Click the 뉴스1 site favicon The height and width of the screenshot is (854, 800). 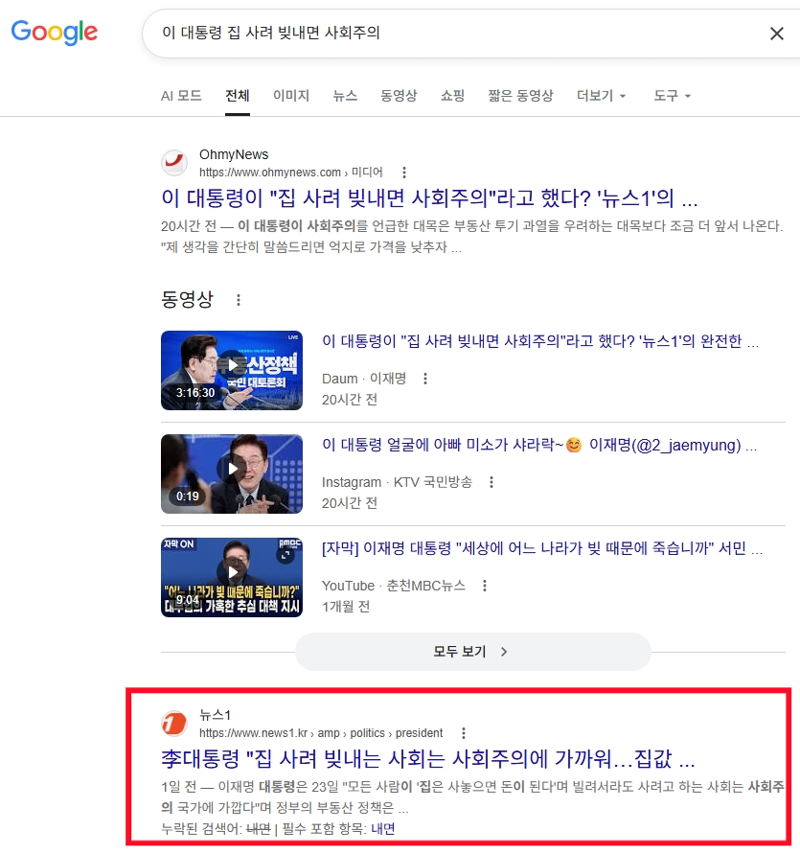click(x=174, y=723)
